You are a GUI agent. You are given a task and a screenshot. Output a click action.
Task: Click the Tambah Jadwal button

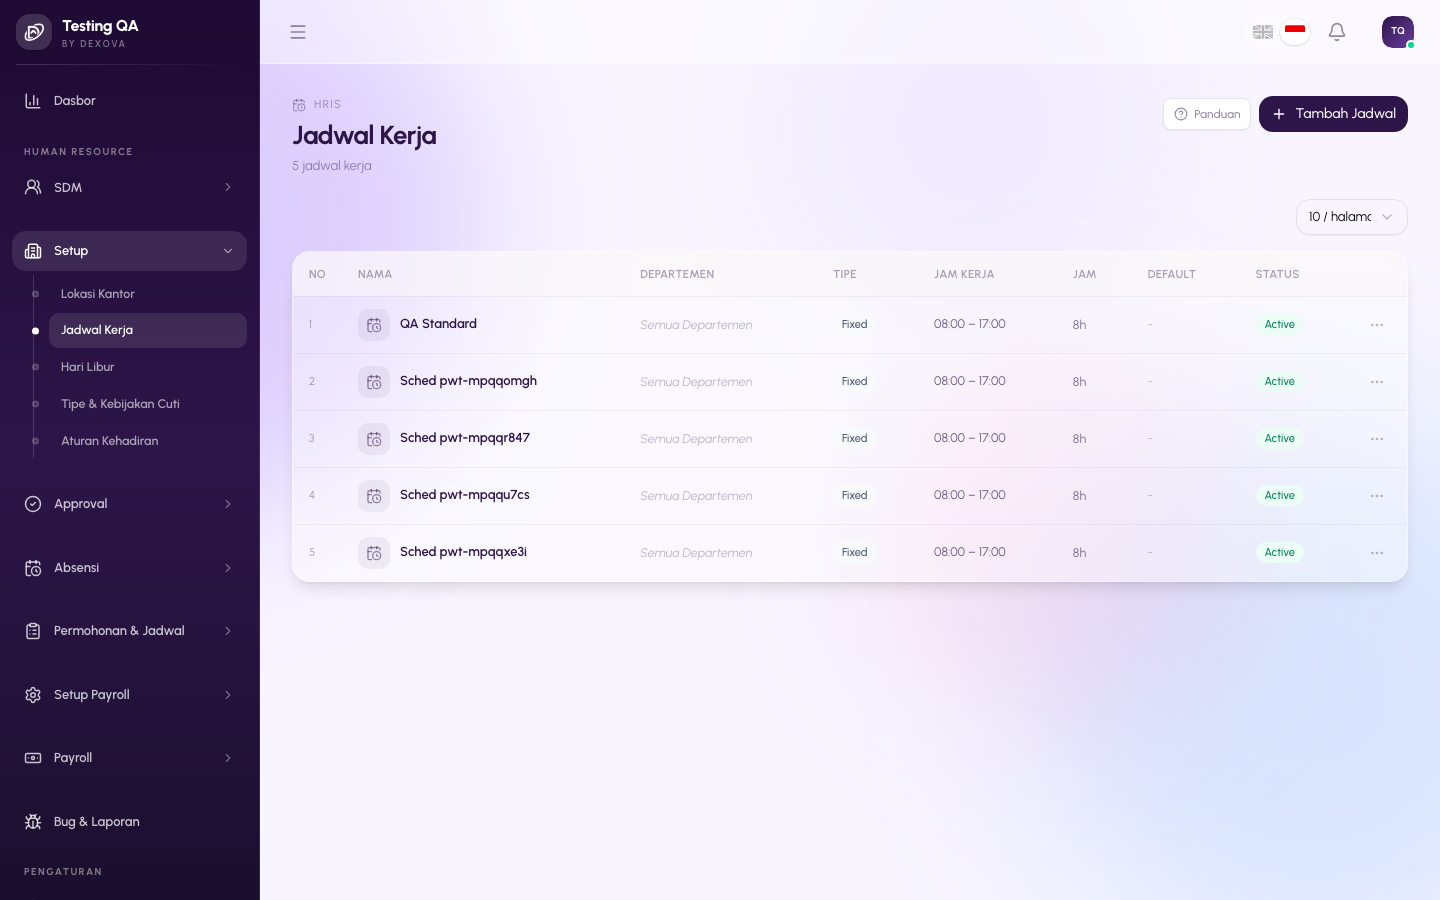pyautogui.click(x=1333, y=114)
